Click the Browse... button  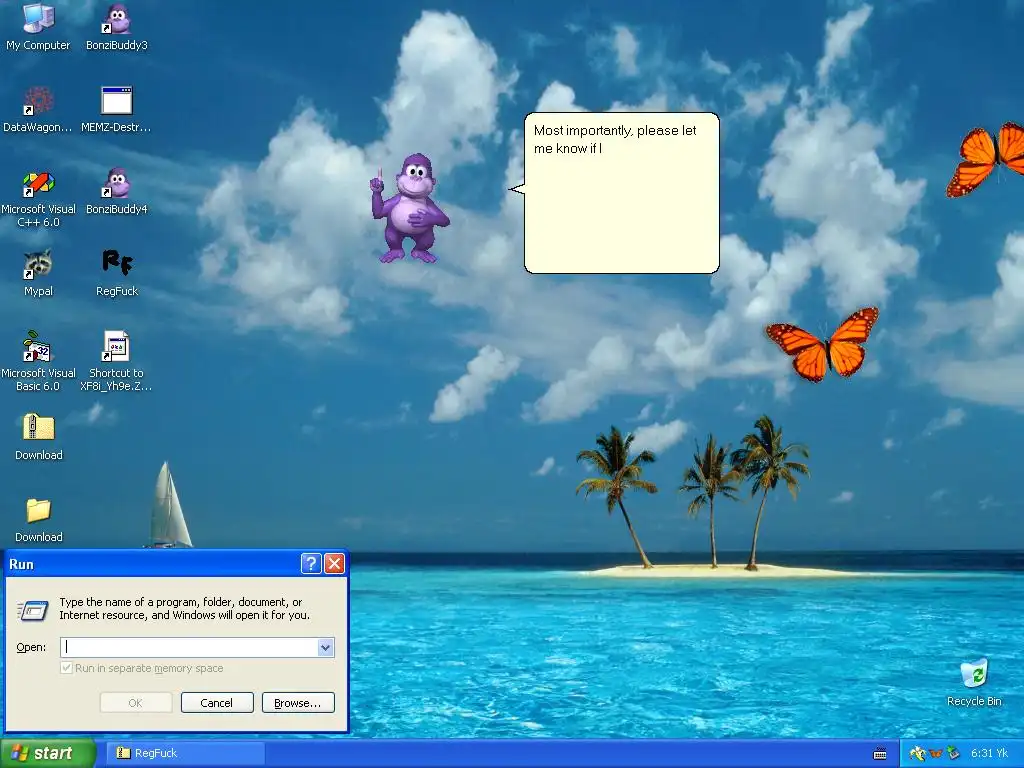(x=298, y=703)
